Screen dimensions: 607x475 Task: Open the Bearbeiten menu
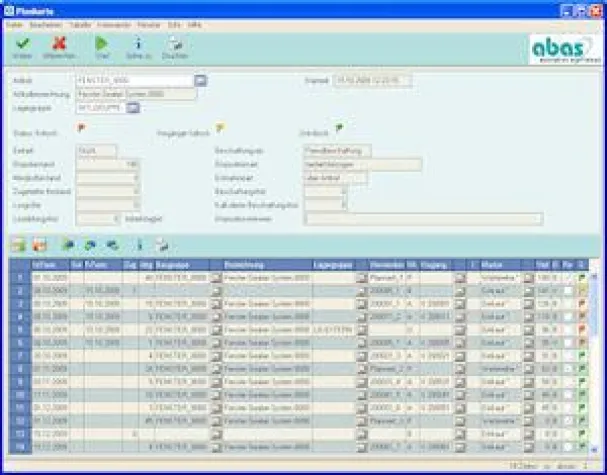[41, 23]
